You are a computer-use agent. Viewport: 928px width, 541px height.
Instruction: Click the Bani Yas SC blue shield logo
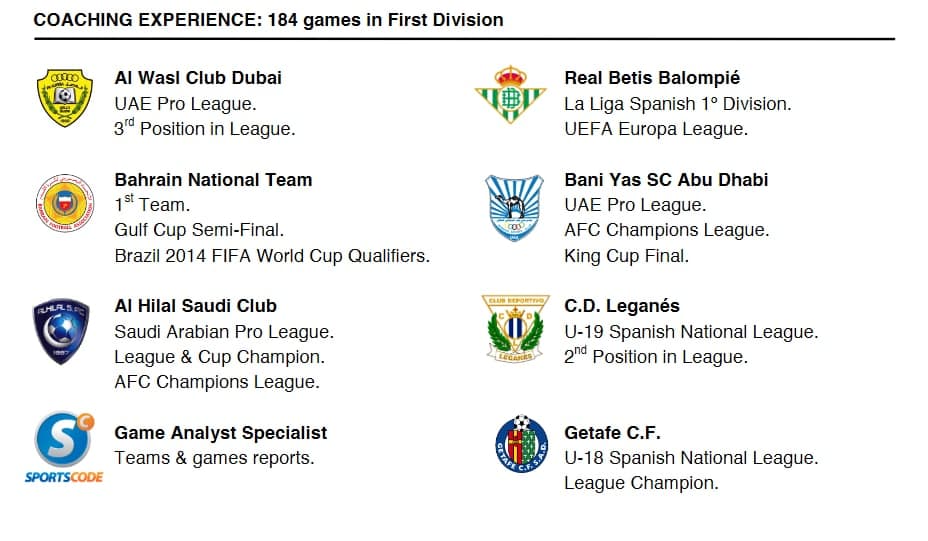click(514, 208)
